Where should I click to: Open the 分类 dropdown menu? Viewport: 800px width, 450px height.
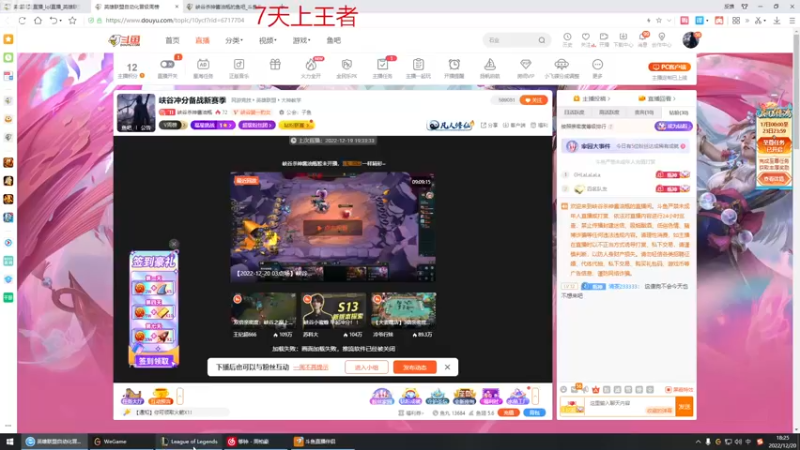pyautogui.click(x=234, y=40)
